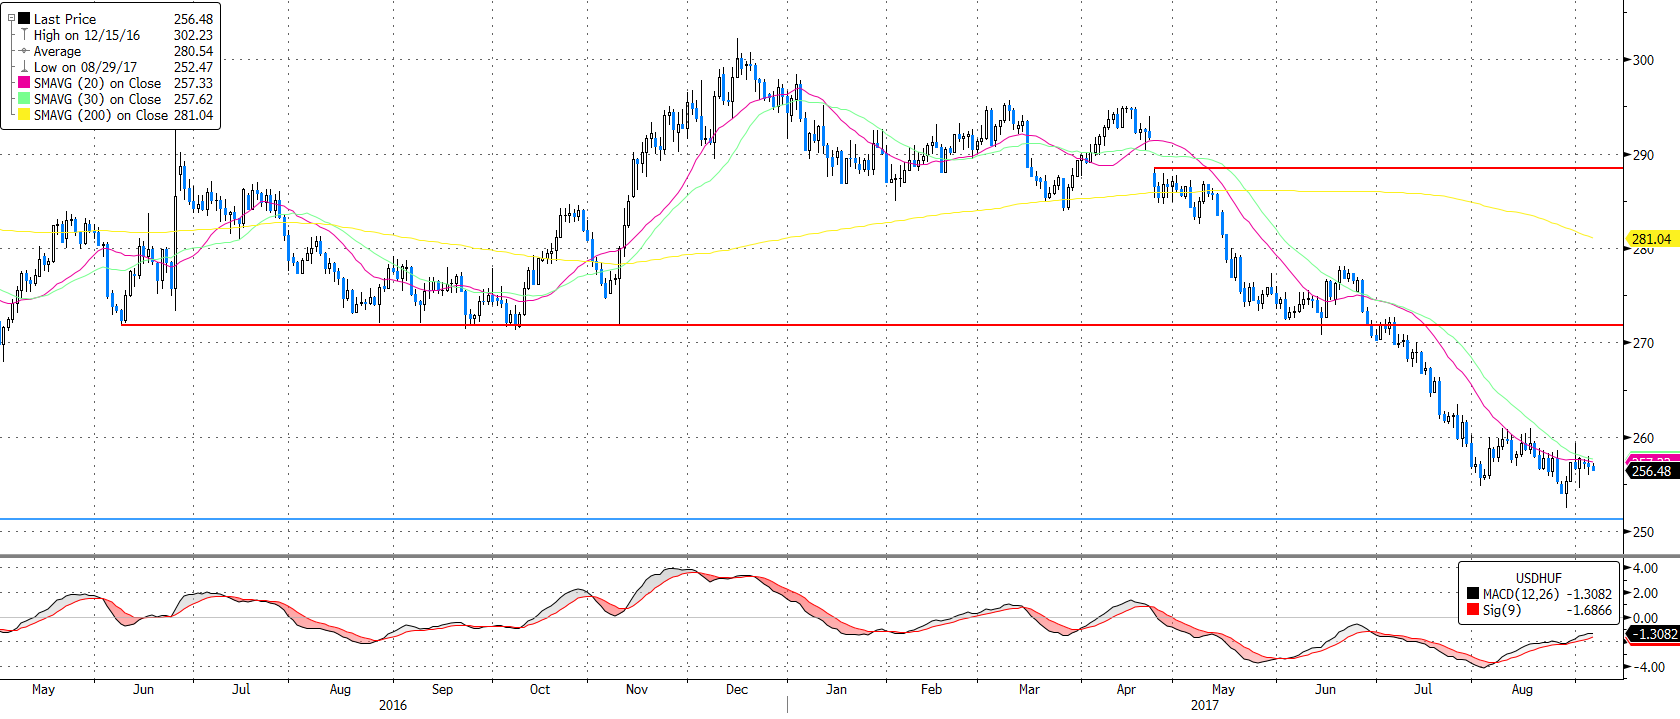Click the 256.48 last price axis tag
1680x719 pixels.
coord(1651,471)
